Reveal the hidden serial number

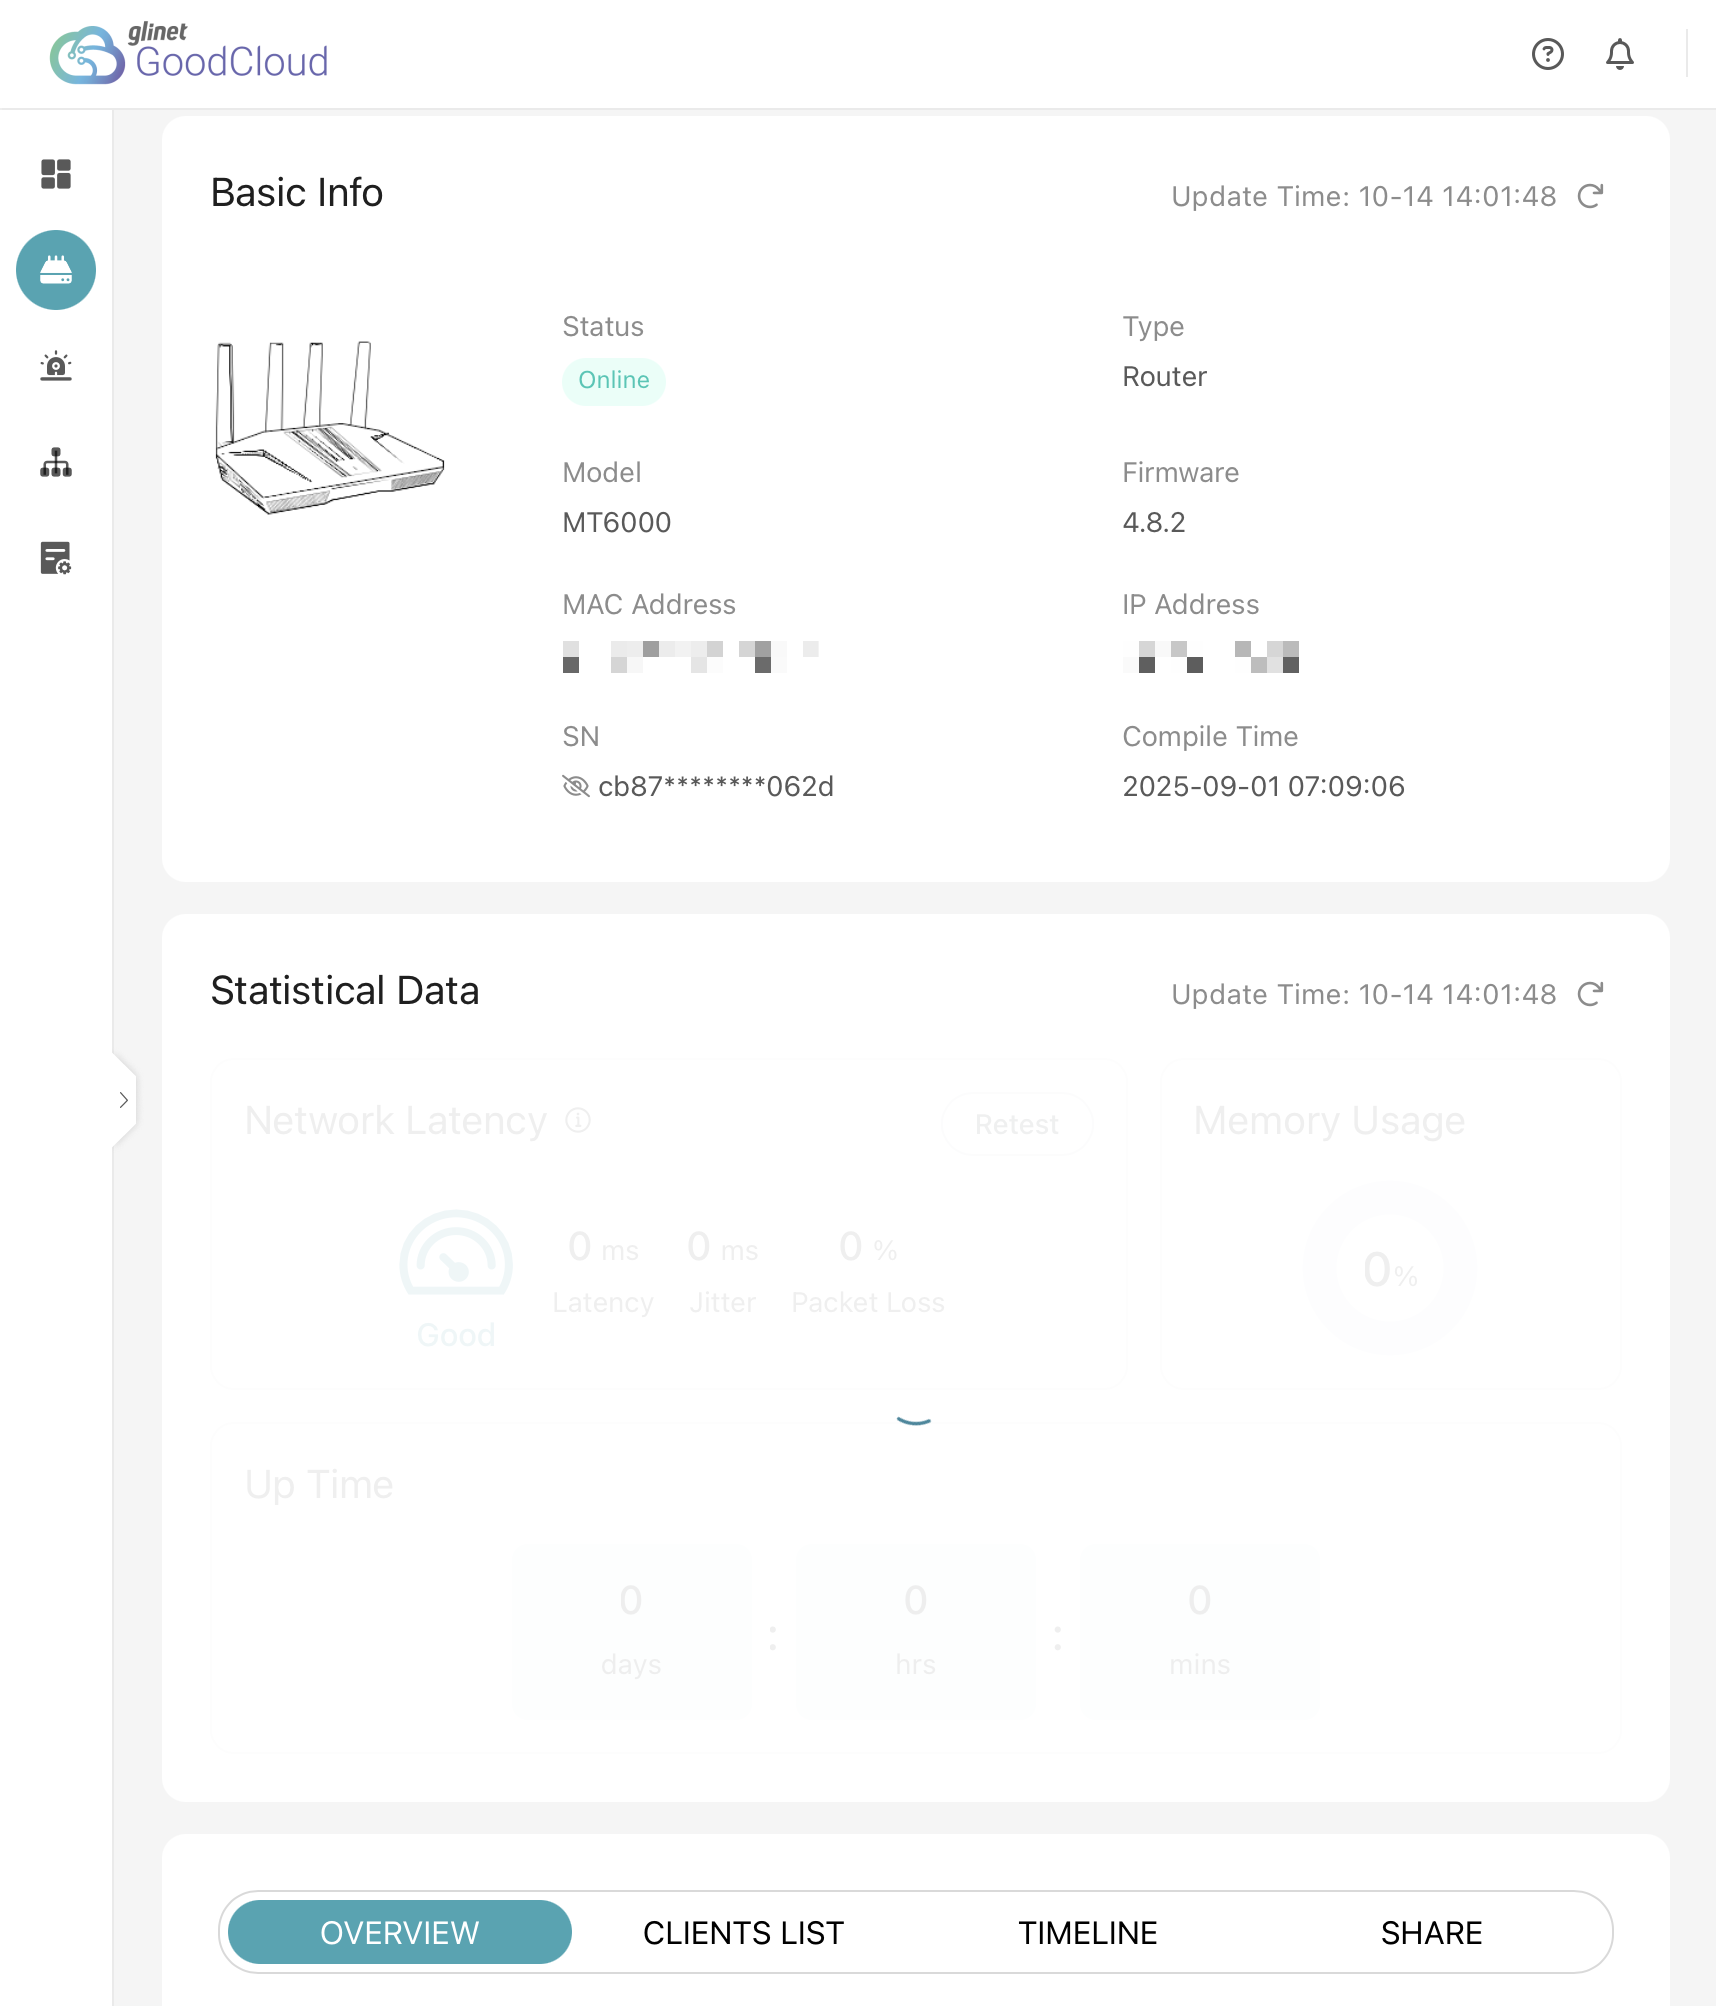click(576, 786)
